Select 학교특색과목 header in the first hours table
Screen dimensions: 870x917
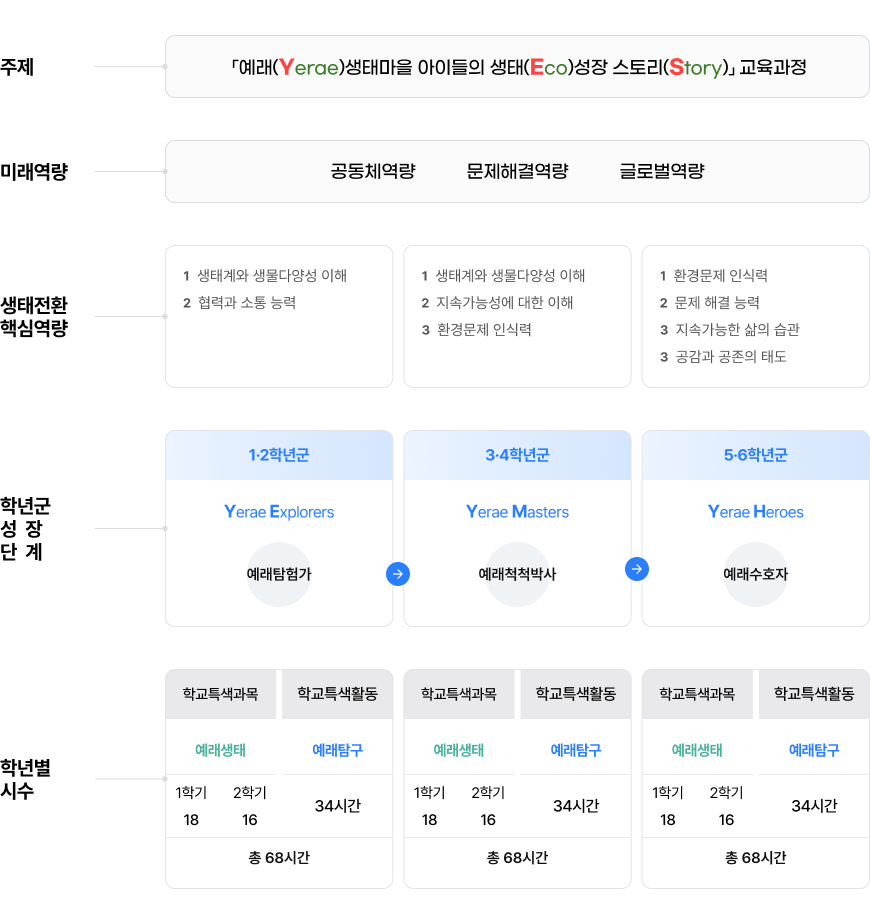(x=221, y=694)
